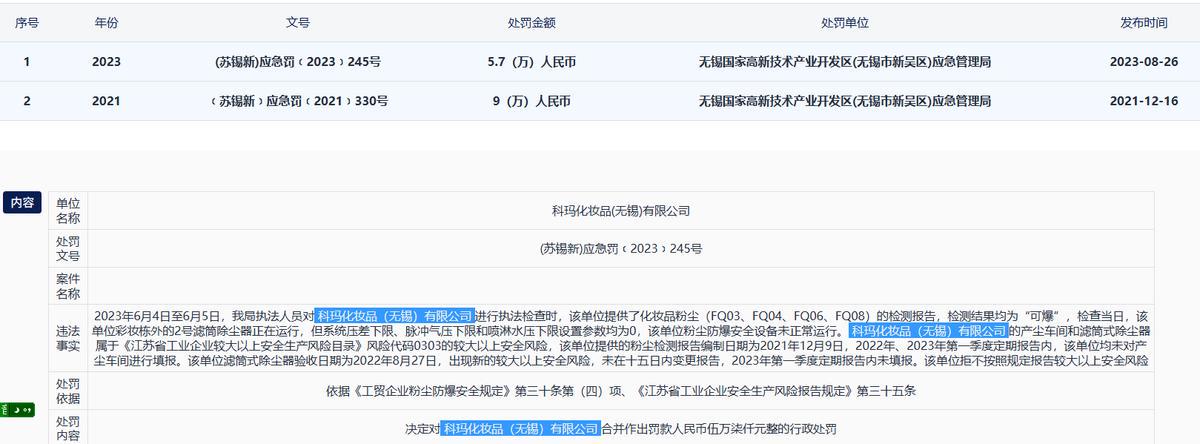Screen dimensions: 1200x444
Task: Click the 处罚单位 column header
Action: coord(845,22)
